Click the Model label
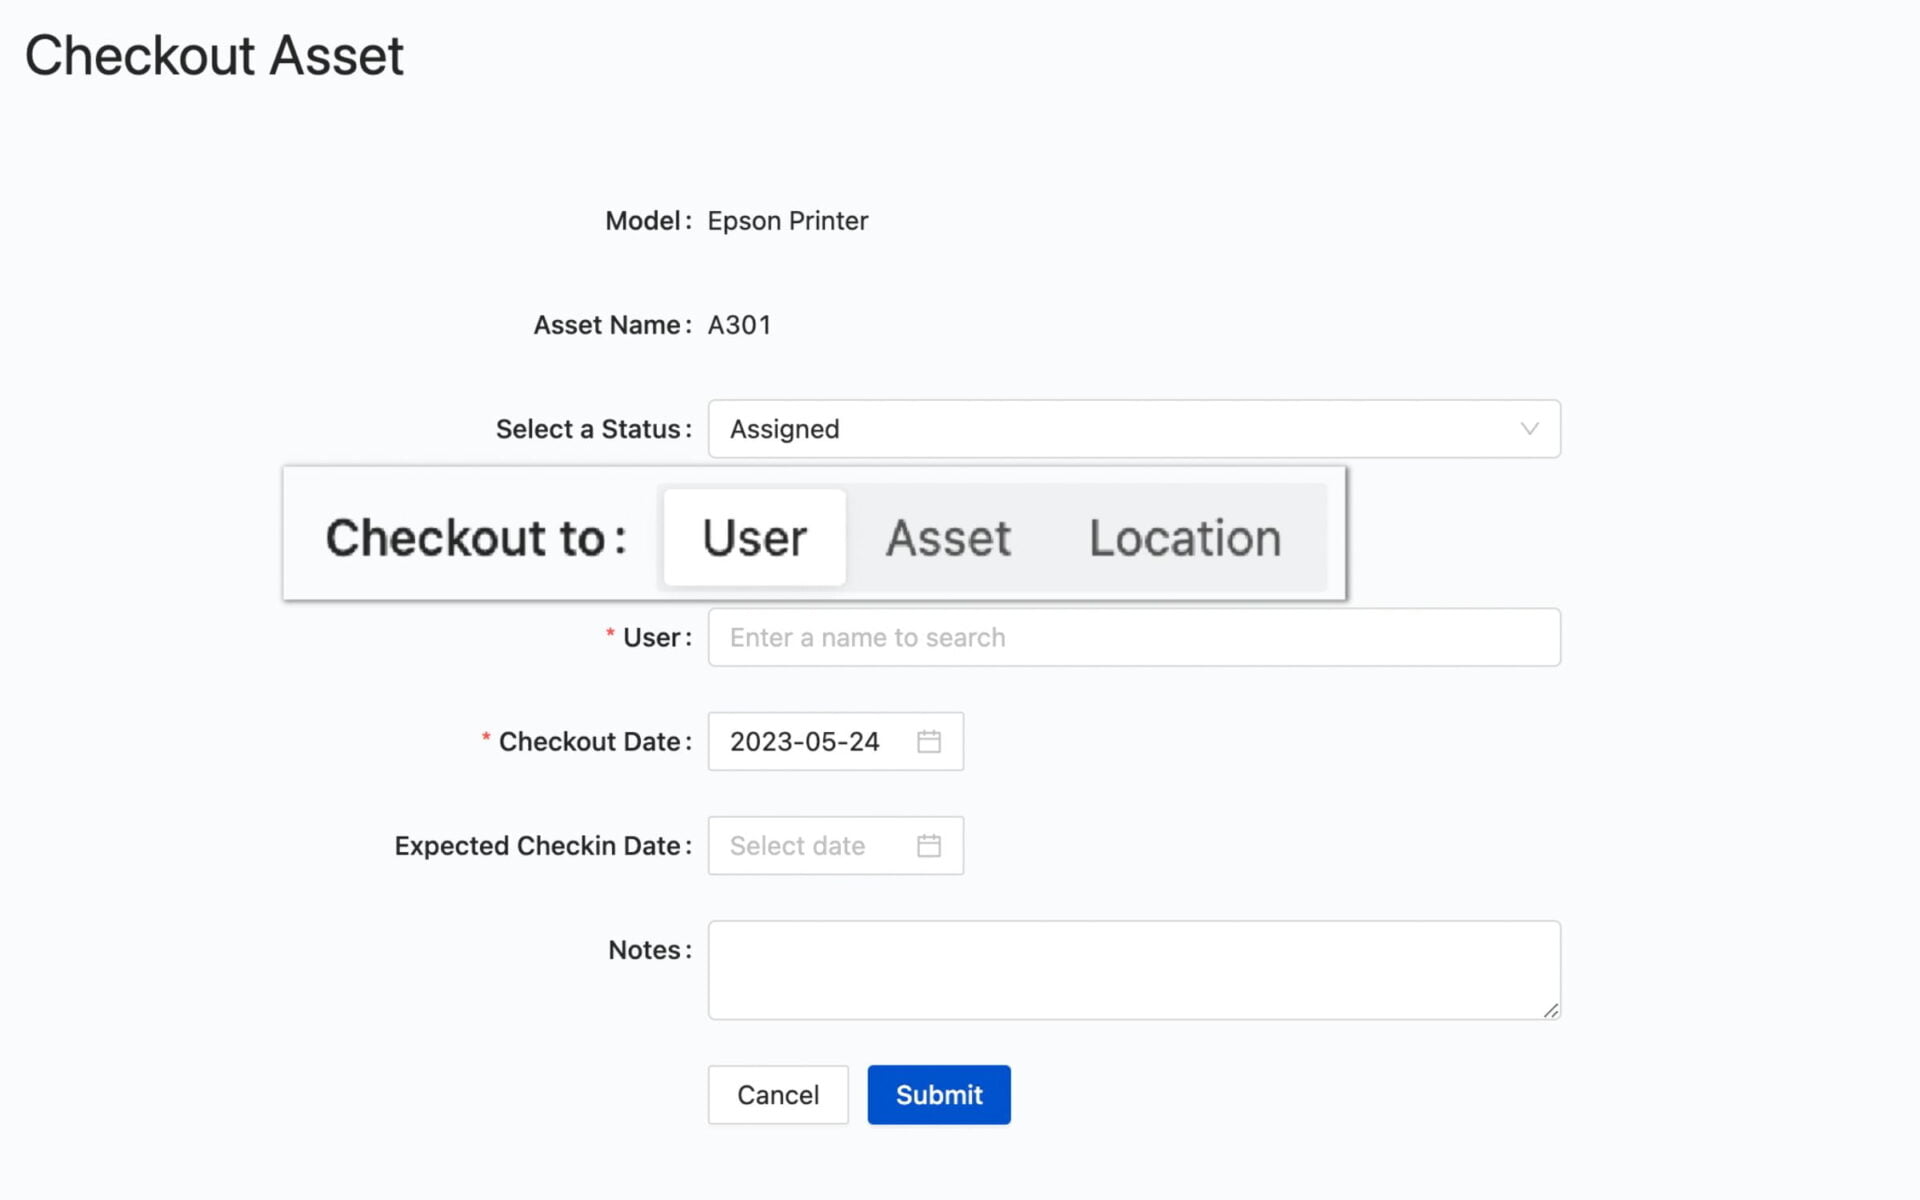Viewport: 1920px width, 1200px height. pos(648,221)
